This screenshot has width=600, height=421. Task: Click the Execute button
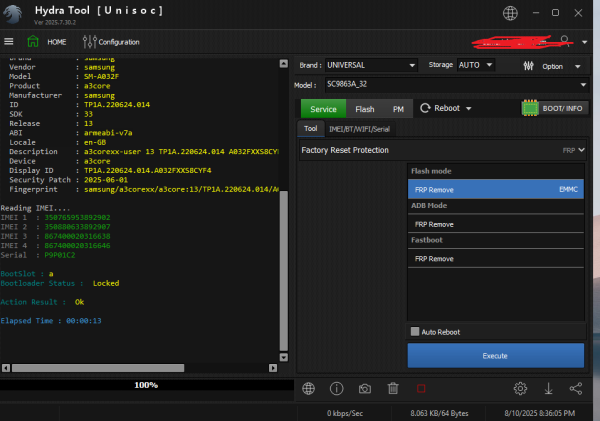(496, 356)
